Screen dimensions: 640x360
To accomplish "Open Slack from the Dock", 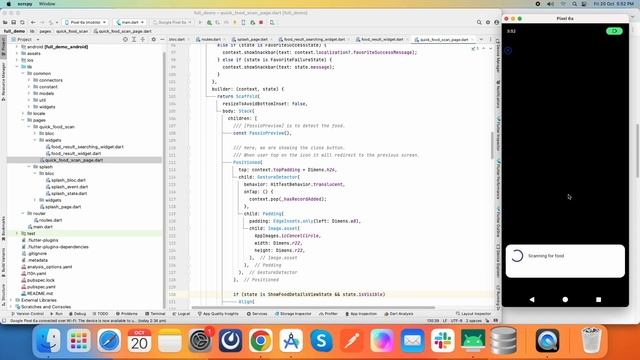I will (x=442, y=340).
